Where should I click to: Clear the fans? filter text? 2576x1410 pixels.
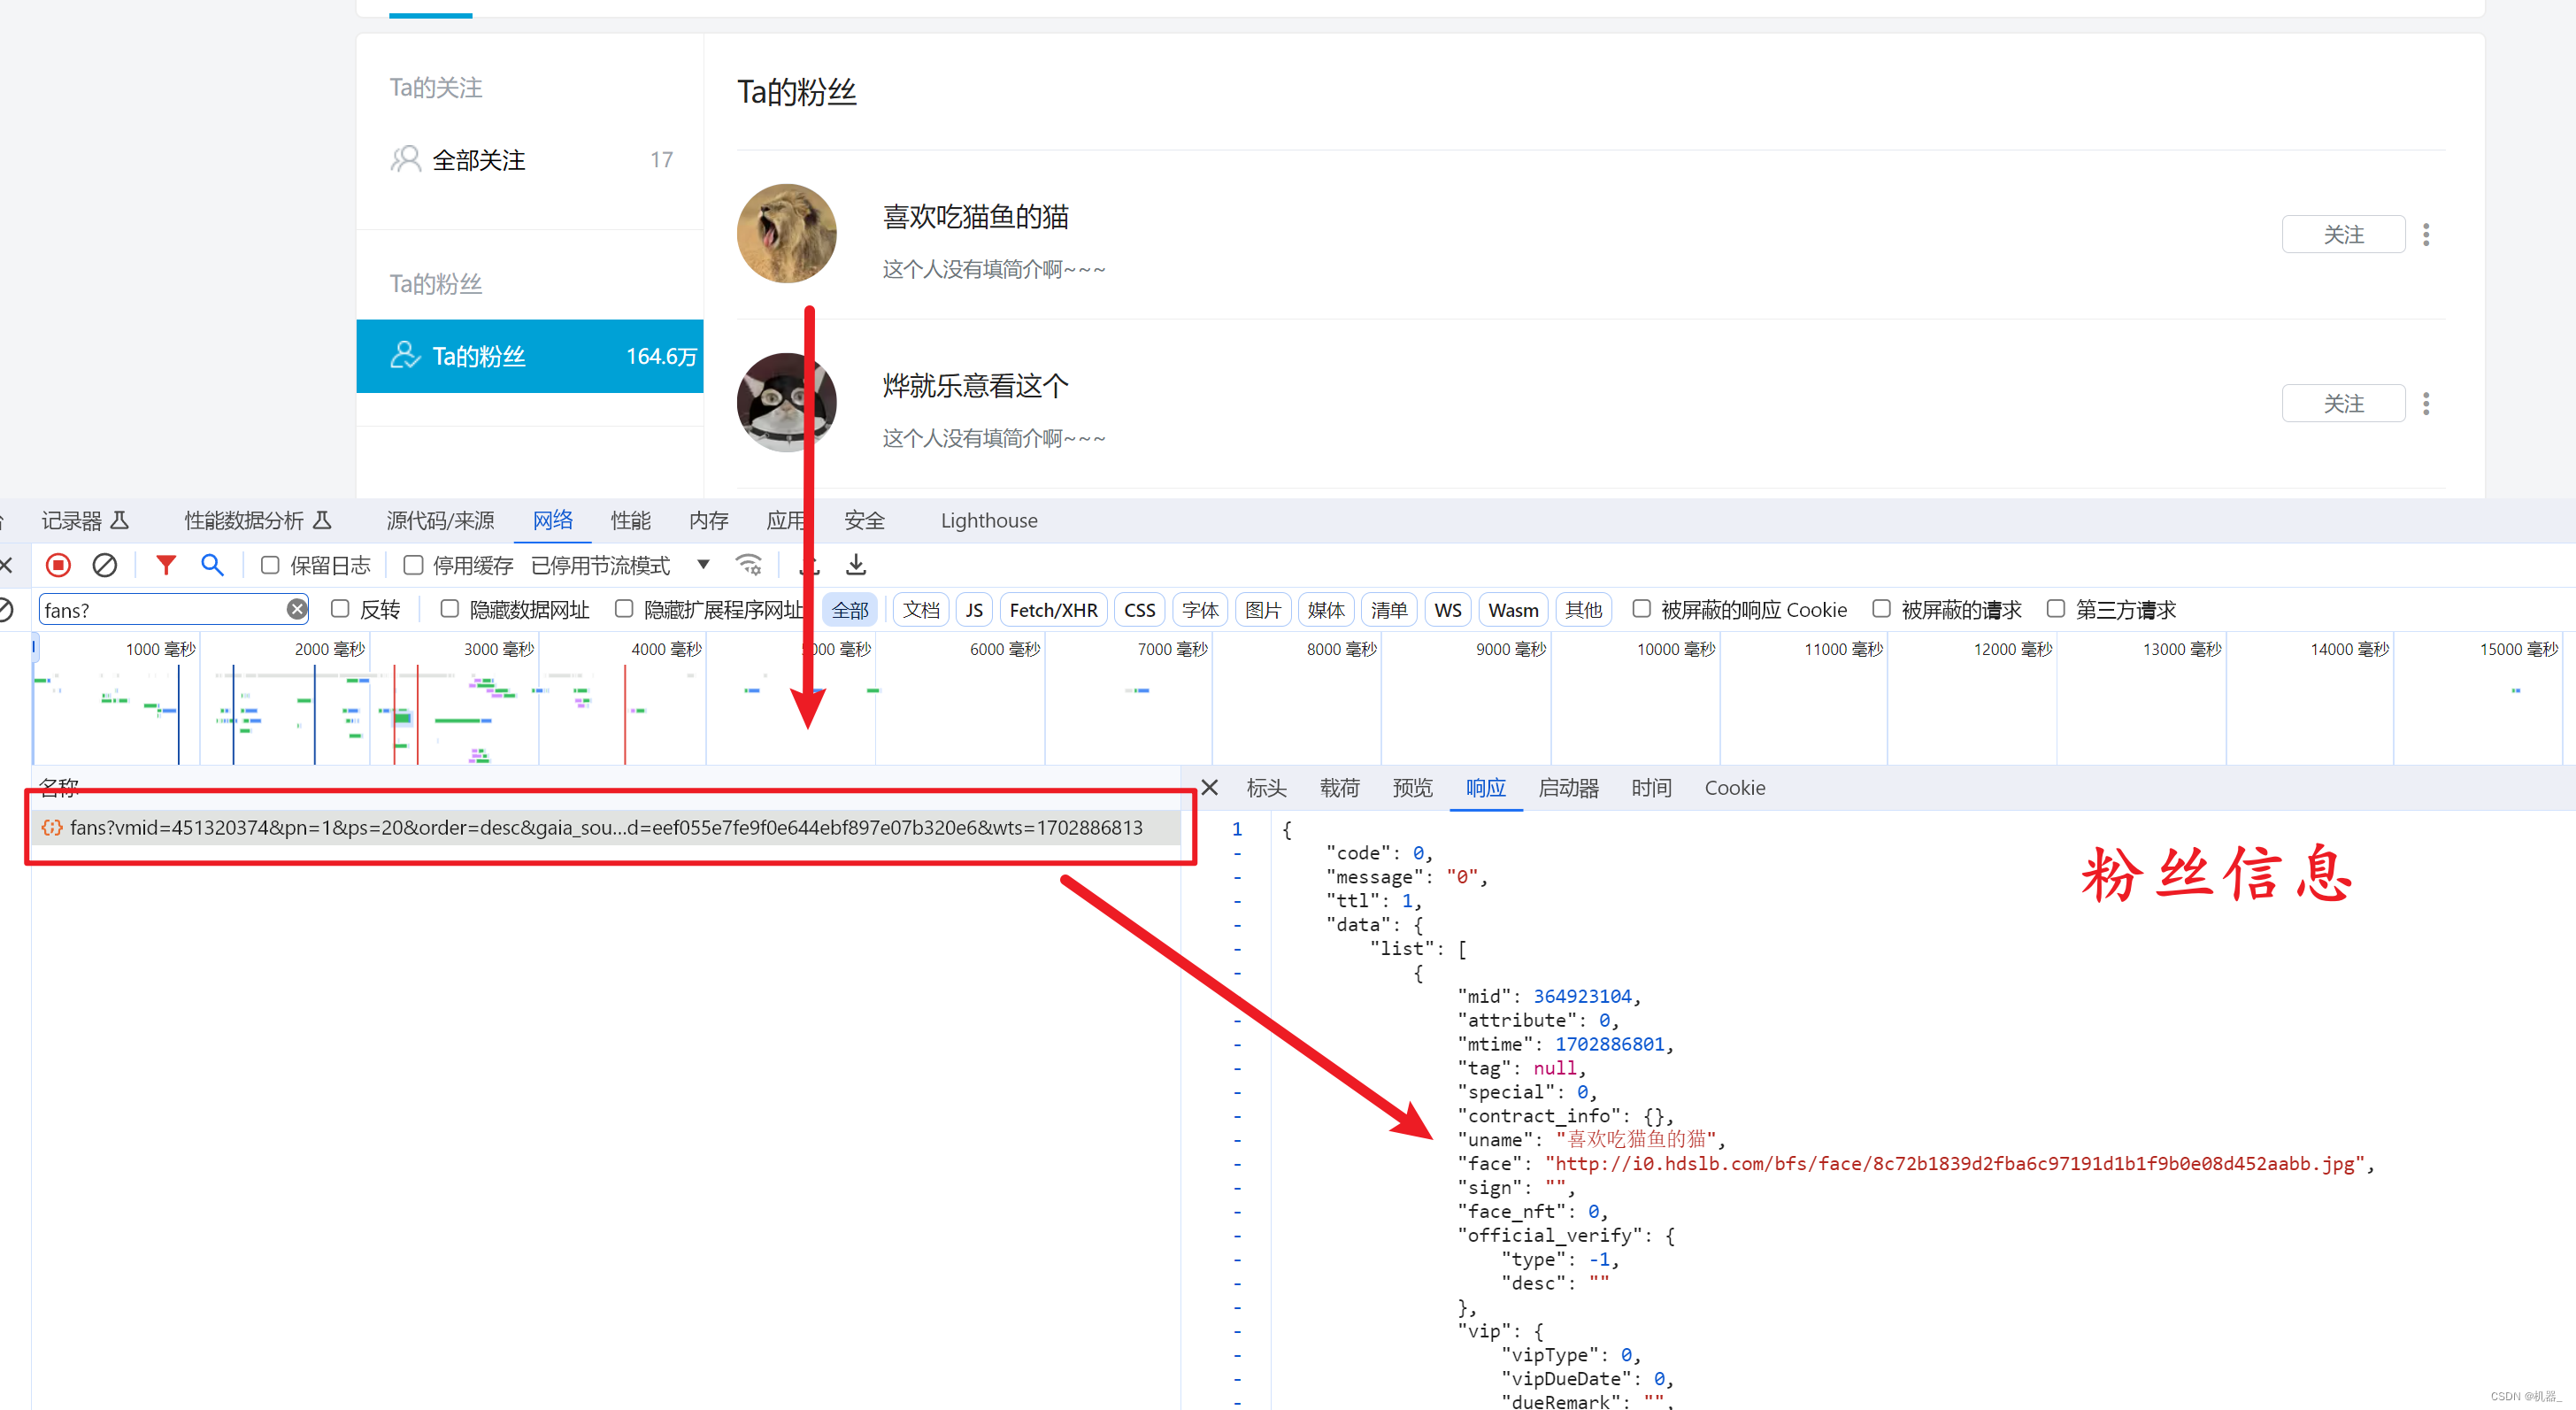297,609
